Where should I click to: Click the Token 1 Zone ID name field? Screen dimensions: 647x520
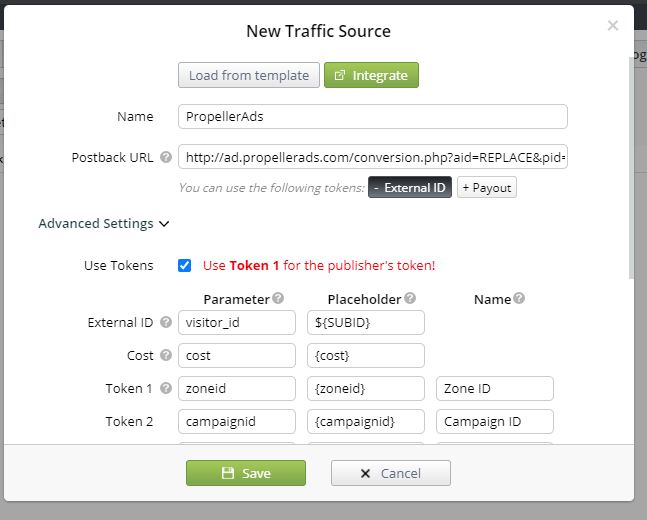pos(495,388)
